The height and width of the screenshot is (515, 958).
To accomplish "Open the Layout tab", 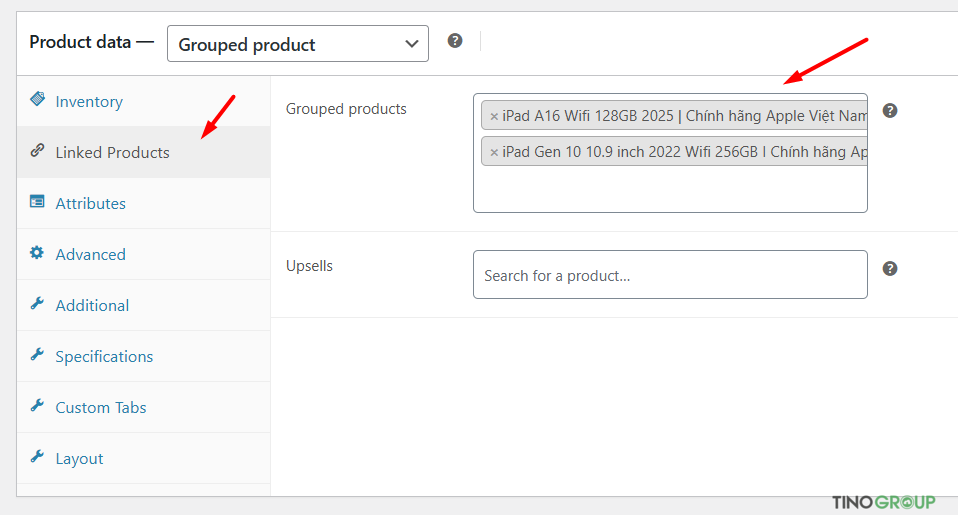I will (x=144, y=458).
